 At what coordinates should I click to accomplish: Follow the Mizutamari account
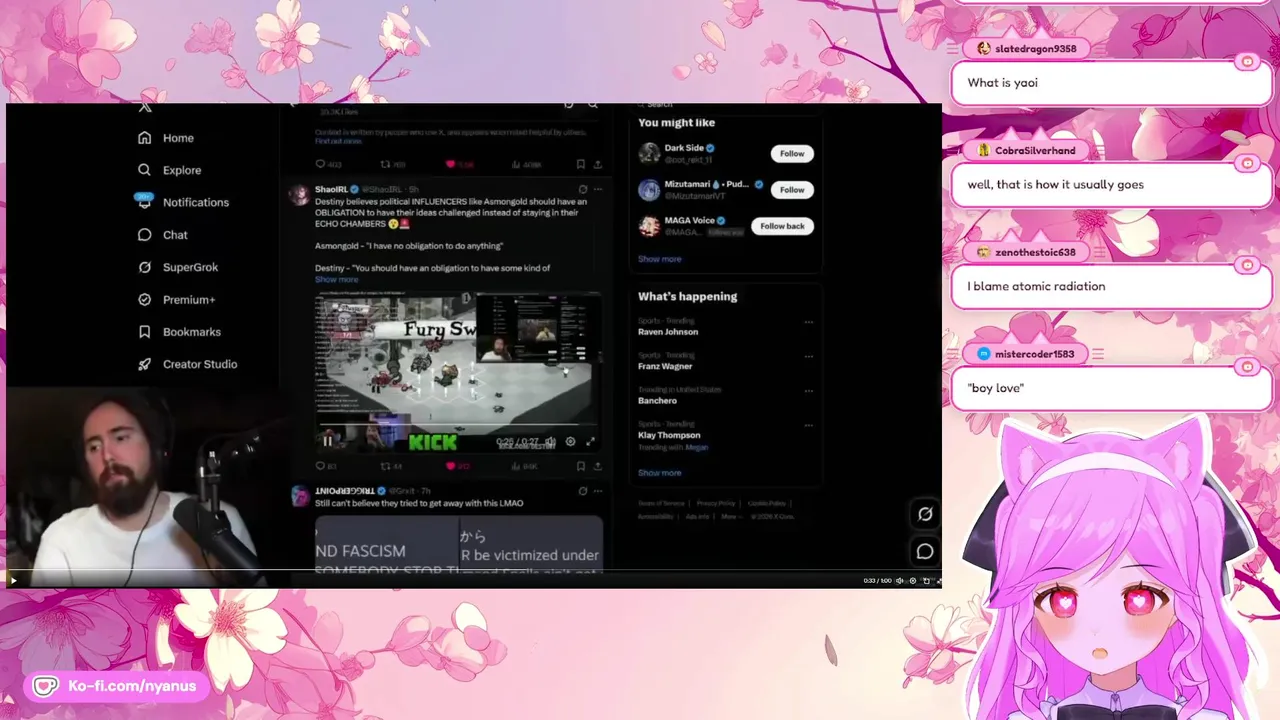(792, 189)
